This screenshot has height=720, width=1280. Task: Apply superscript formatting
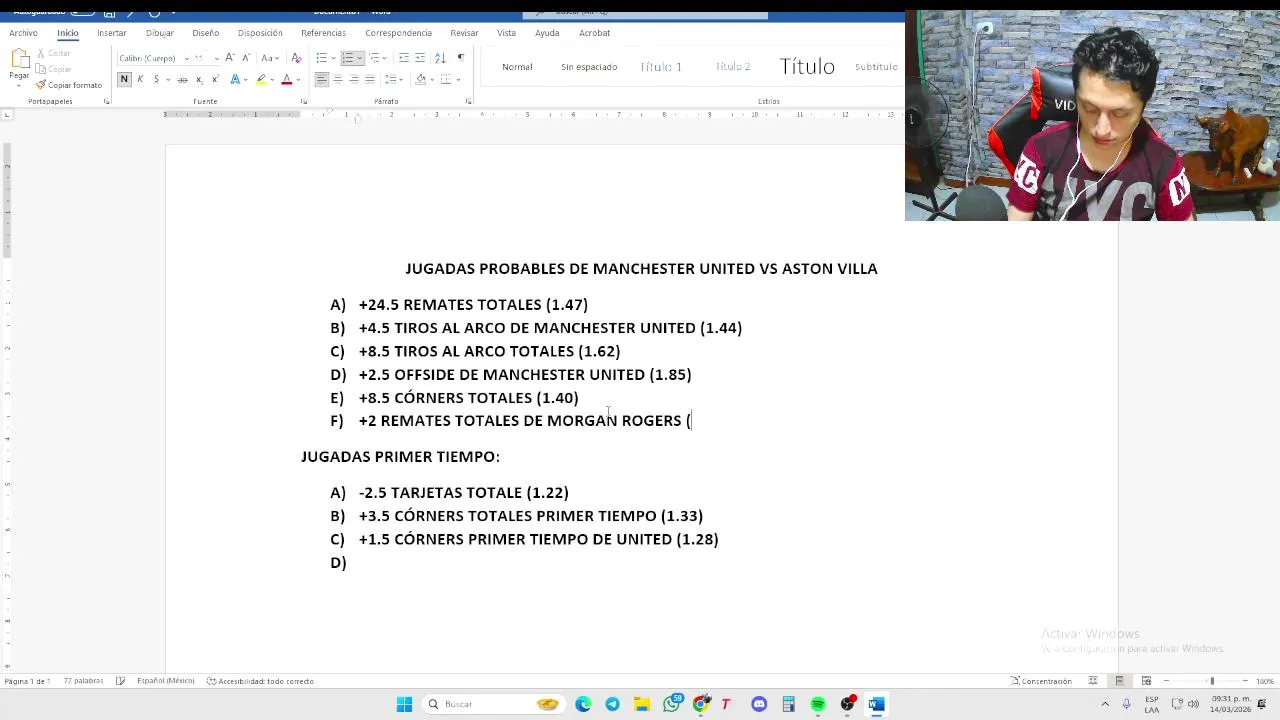pyautogui.click(x=214, y=79)
